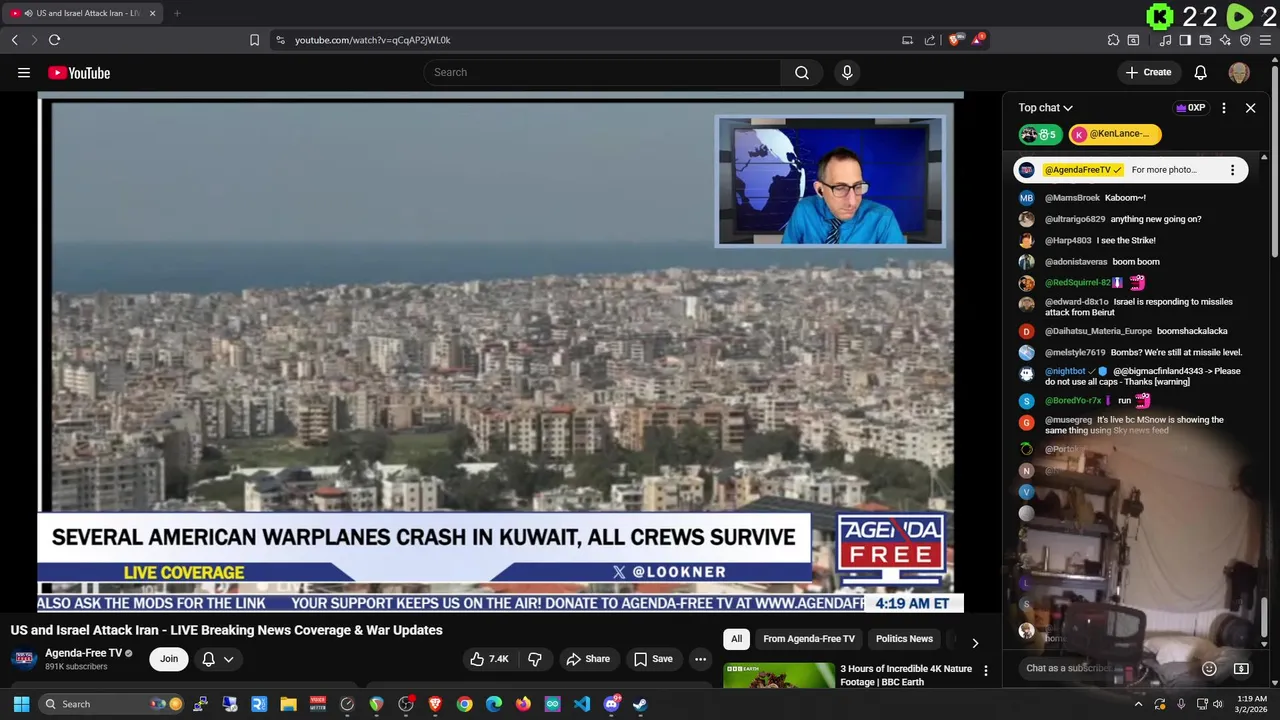Image resolution: width=1280 pixels, height=720 pixels.
Task: Open File Explorer from the taskbar
Action: pyautogui.click(x=288, y=704)
